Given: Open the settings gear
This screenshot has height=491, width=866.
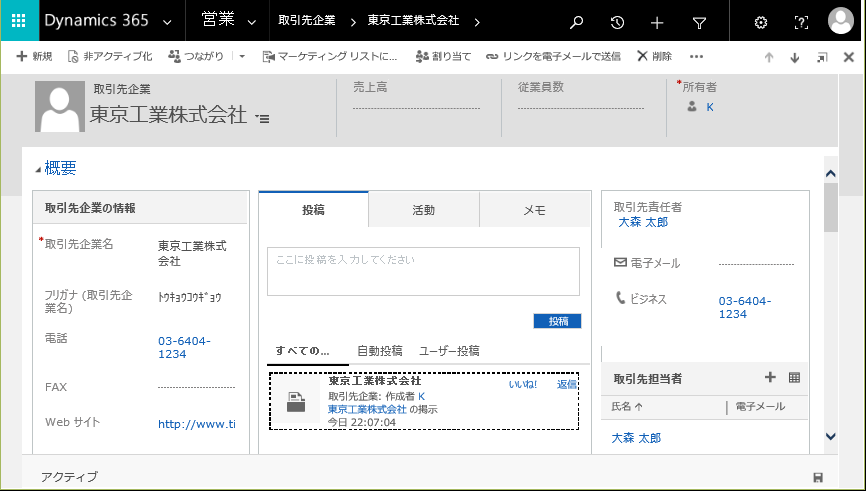Looking at the screenshot, I should [x=761, y=23].
